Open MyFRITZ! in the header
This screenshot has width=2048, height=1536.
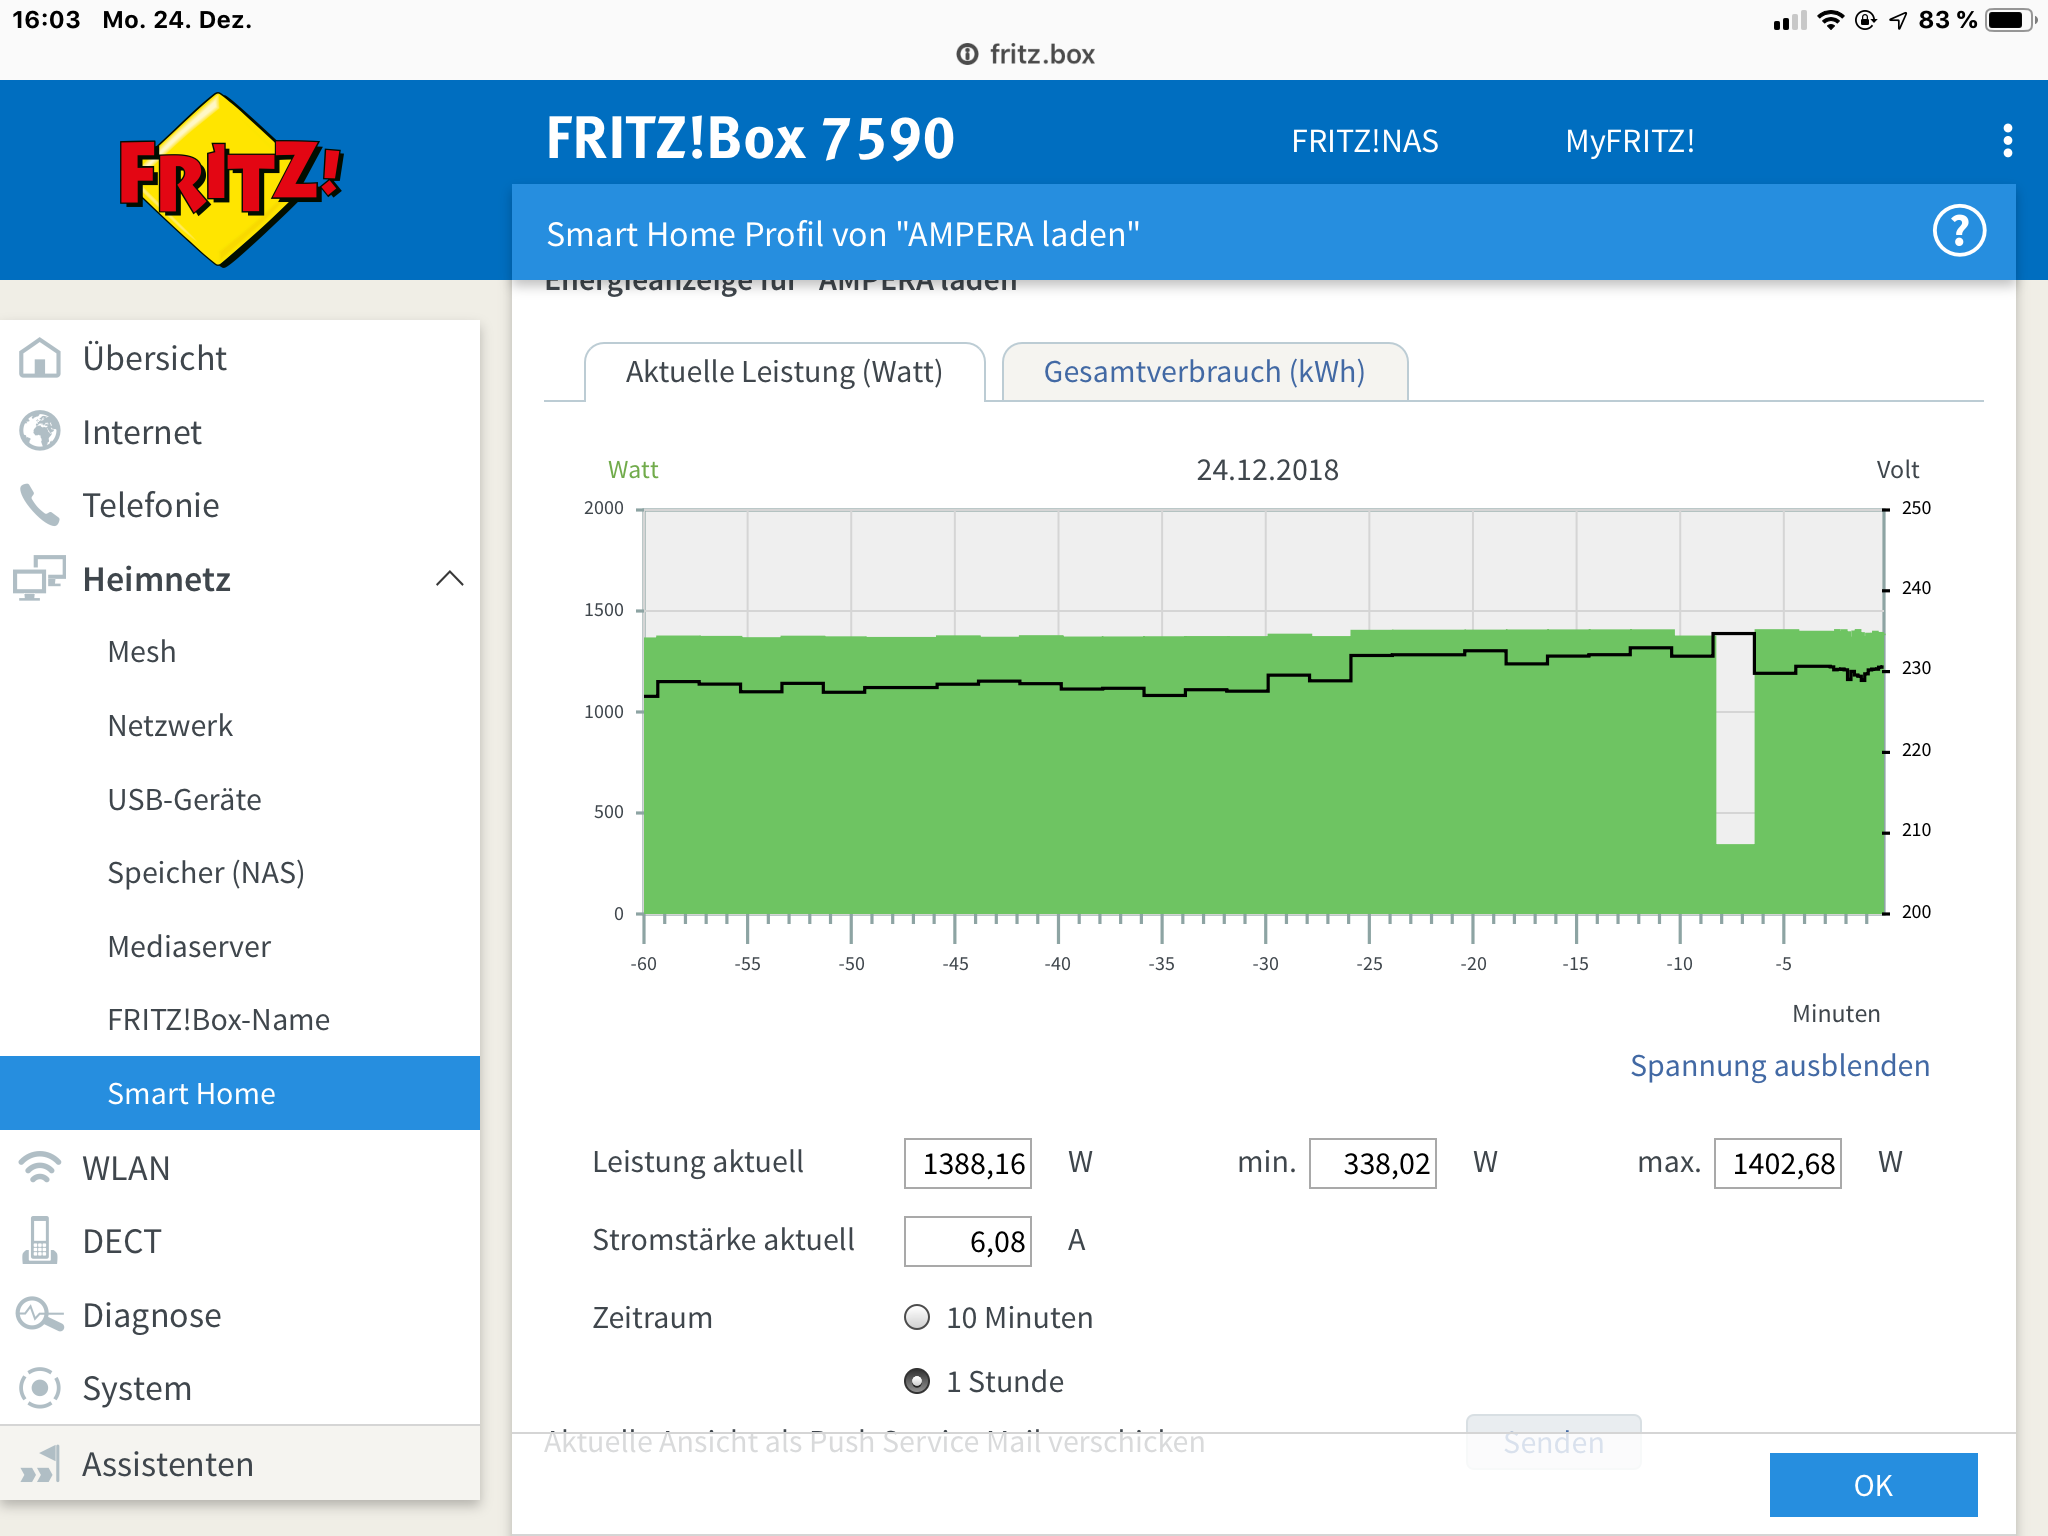(x=1629, y=141)
